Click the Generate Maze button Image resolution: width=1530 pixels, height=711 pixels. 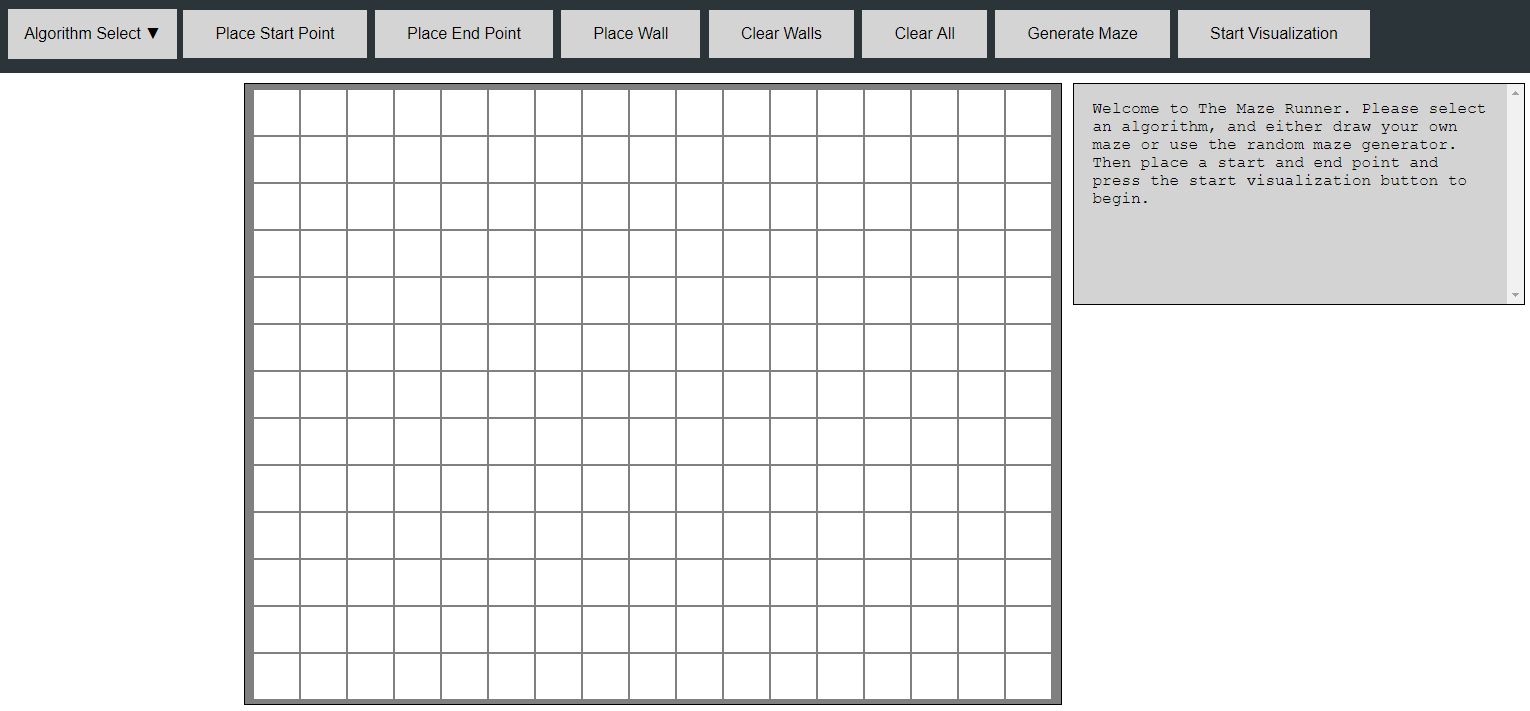coord(1082,34)
